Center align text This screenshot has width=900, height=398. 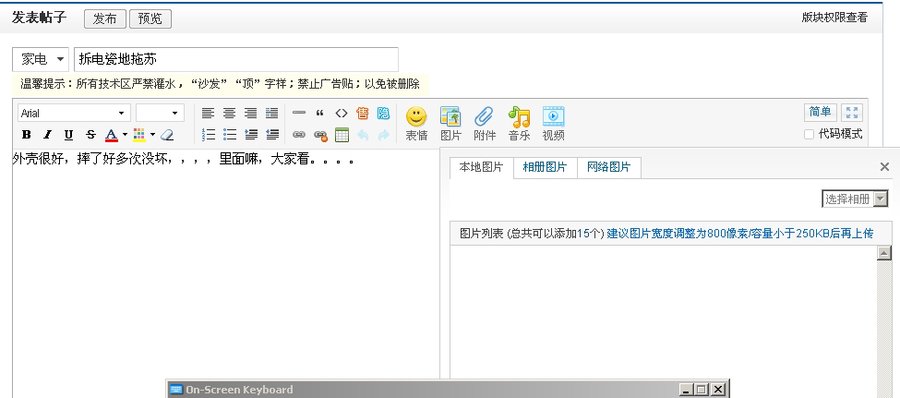(x=229, y=113)
